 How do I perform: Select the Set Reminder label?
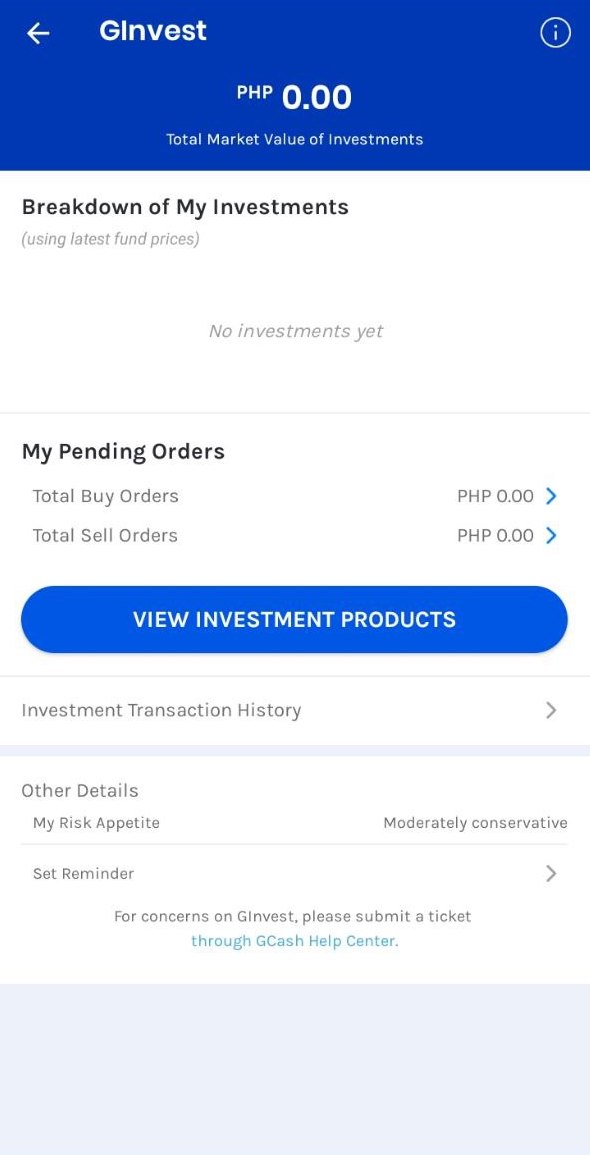[x=83, y=874]
